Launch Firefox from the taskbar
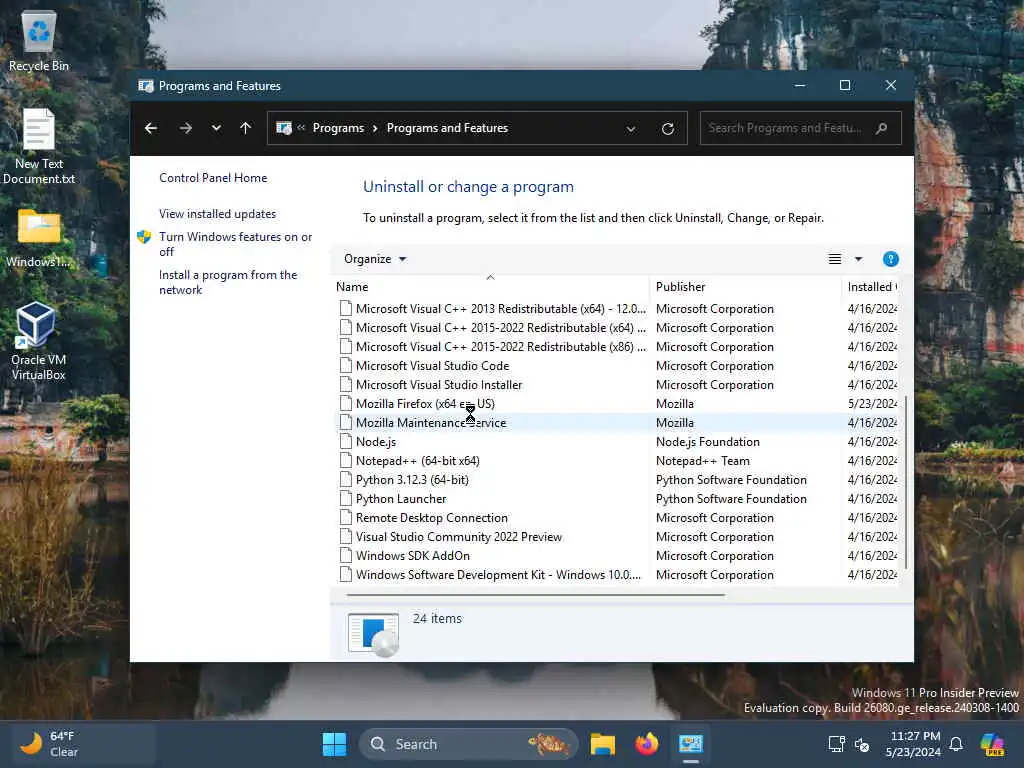Image resolution: width=1024 pixels, height=768 pixels. (647, 744)
